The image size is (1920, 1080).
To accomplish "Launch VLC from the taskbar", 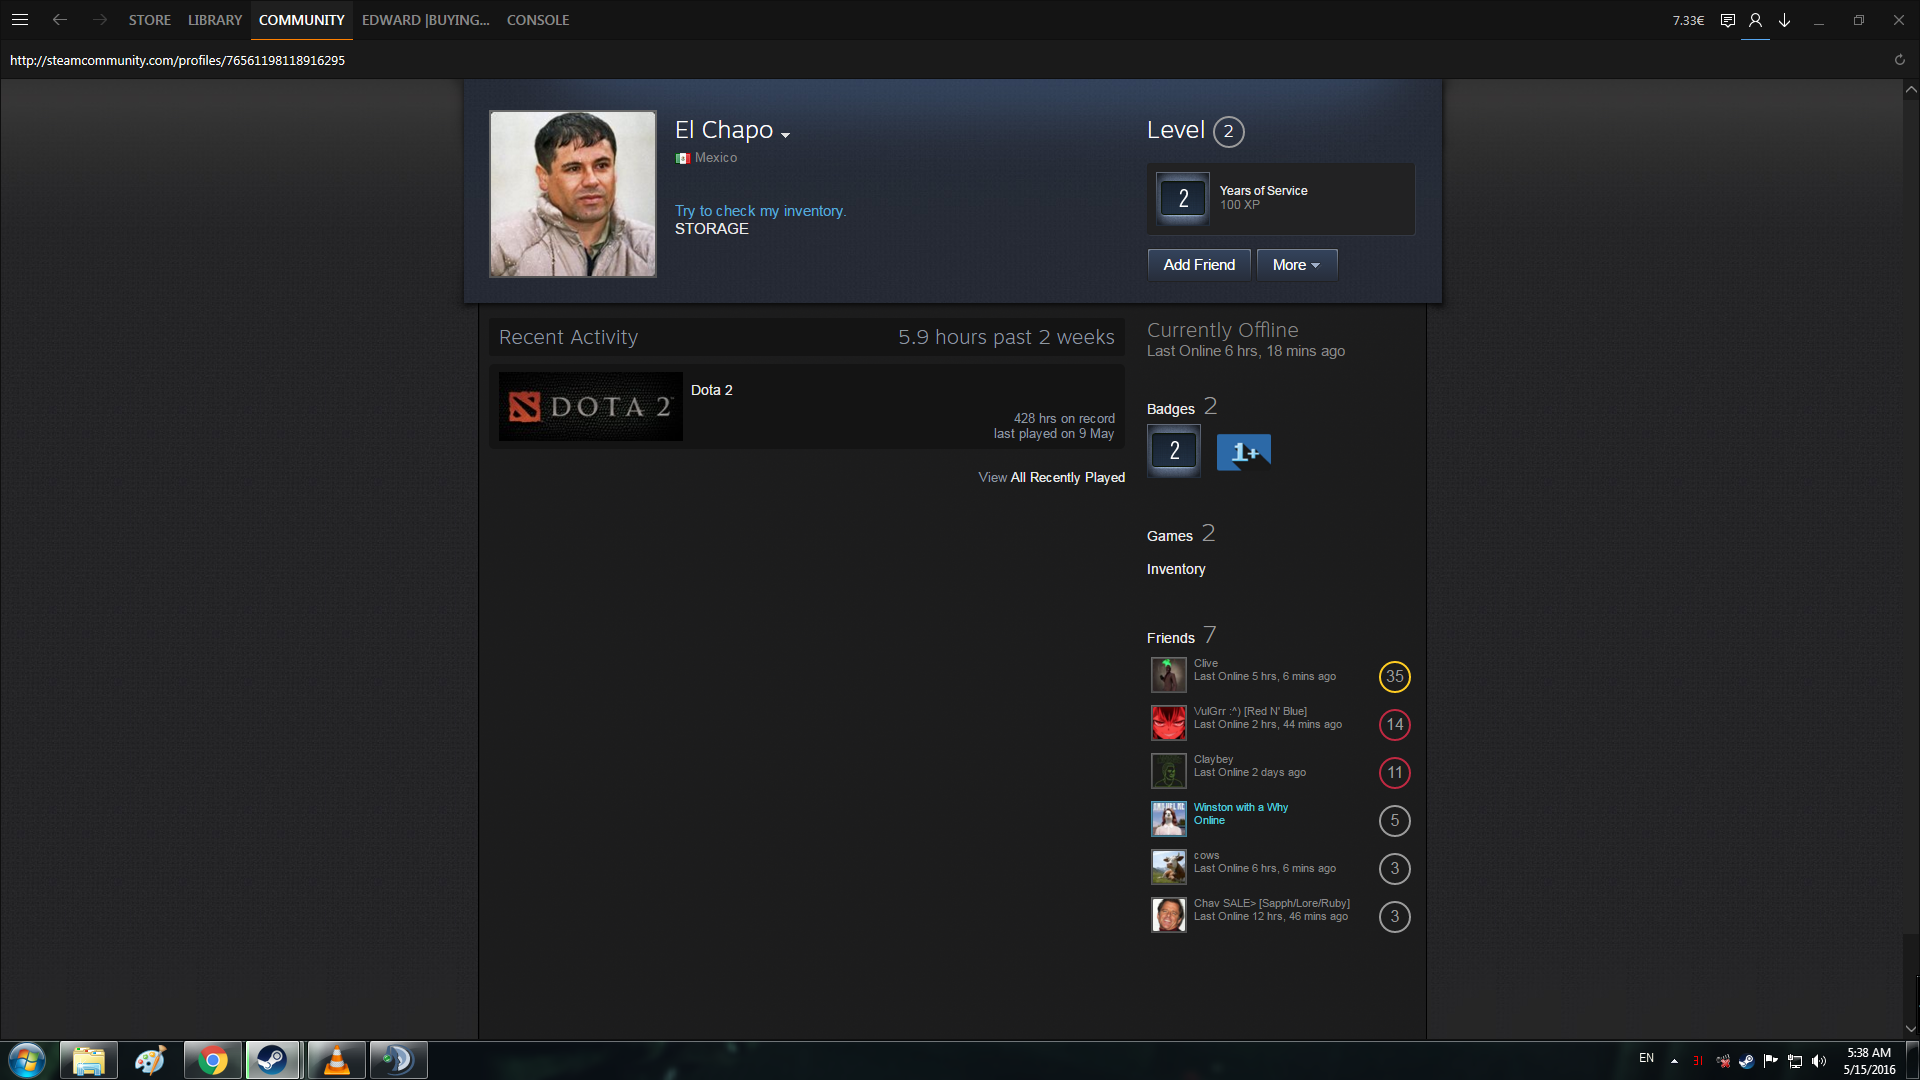I will 336,1060.
